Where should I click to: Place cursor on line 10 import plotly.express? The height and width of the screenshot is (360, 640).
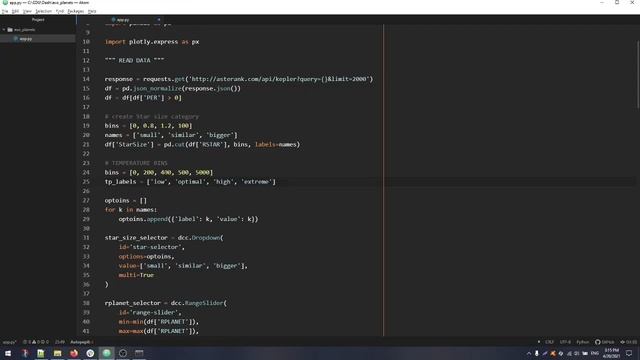click(152, 42)
